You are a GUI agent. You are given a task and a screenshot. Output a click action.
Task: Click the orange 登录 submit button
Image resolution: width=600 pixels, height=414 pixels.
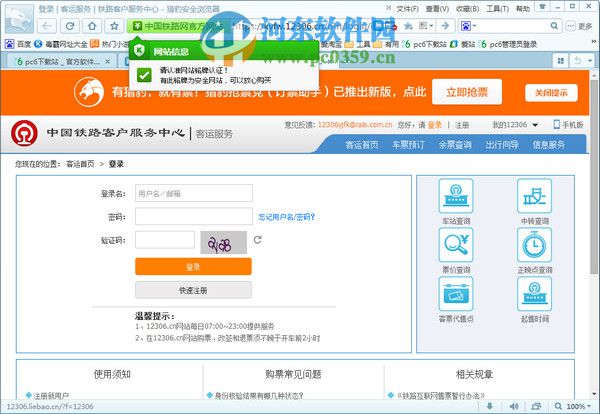[193, 266]
